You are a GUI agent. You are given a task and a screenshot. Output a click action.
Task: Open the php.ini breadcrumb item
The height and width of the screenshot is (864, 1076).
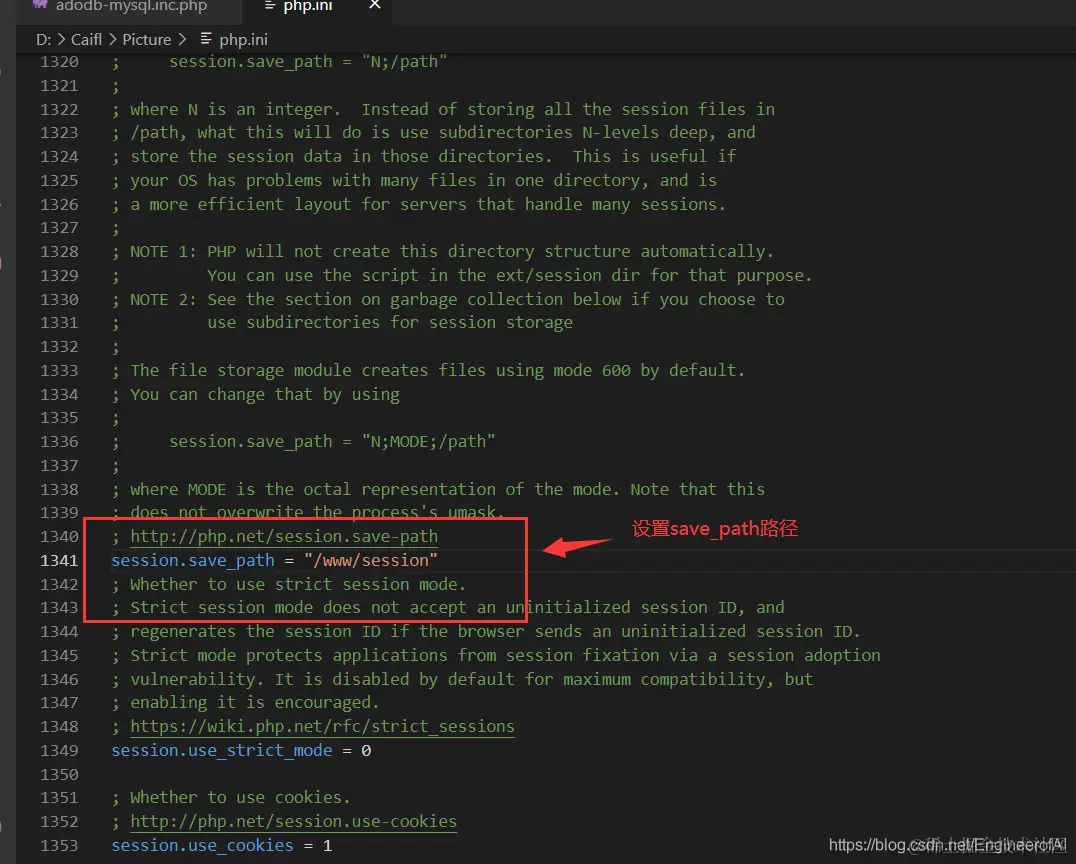[243, 40]
